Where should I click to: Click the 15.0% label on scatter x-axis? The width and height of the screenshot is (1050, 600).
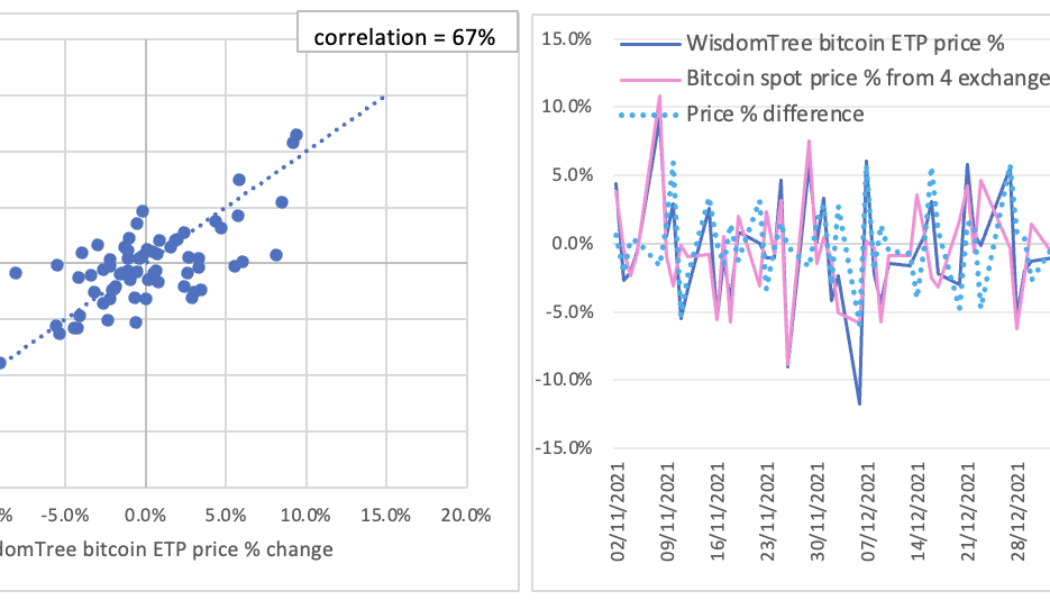[386, 516]
